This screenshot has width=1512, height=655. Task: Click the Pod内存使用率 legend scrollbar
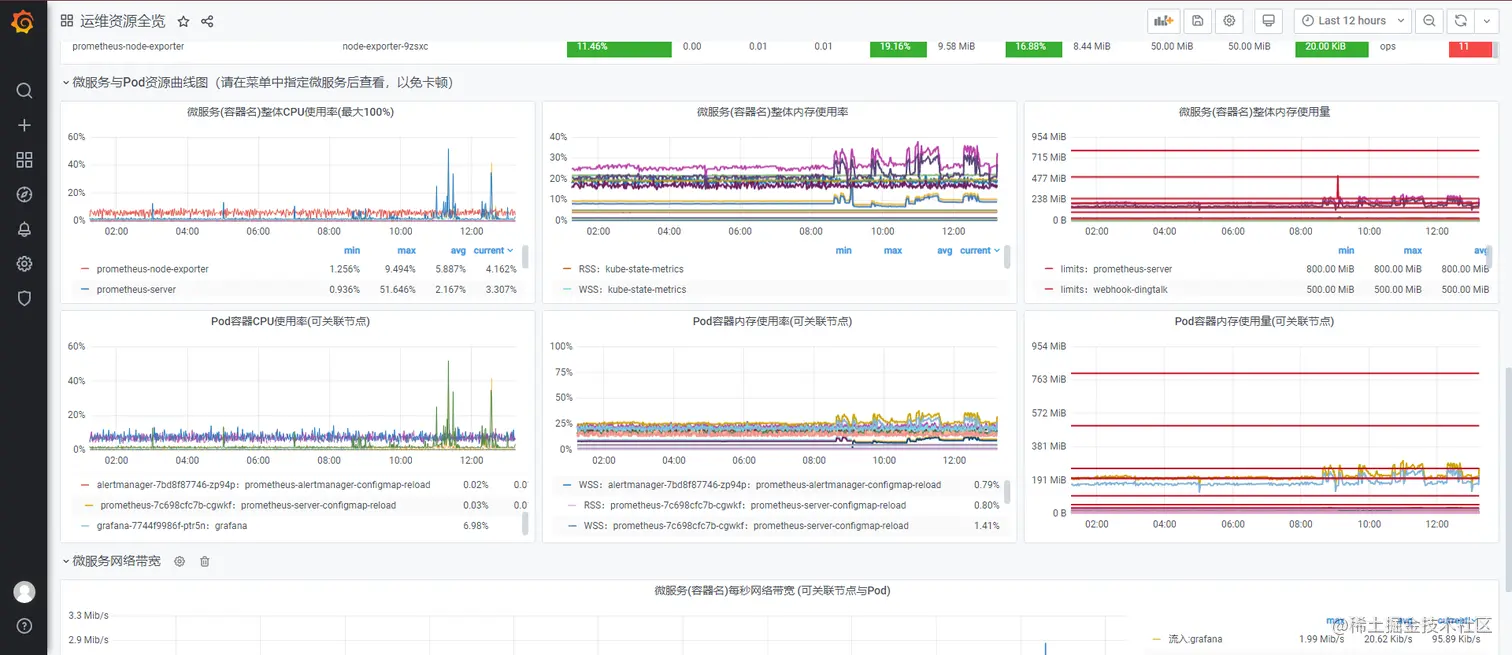pos(1007,491)
